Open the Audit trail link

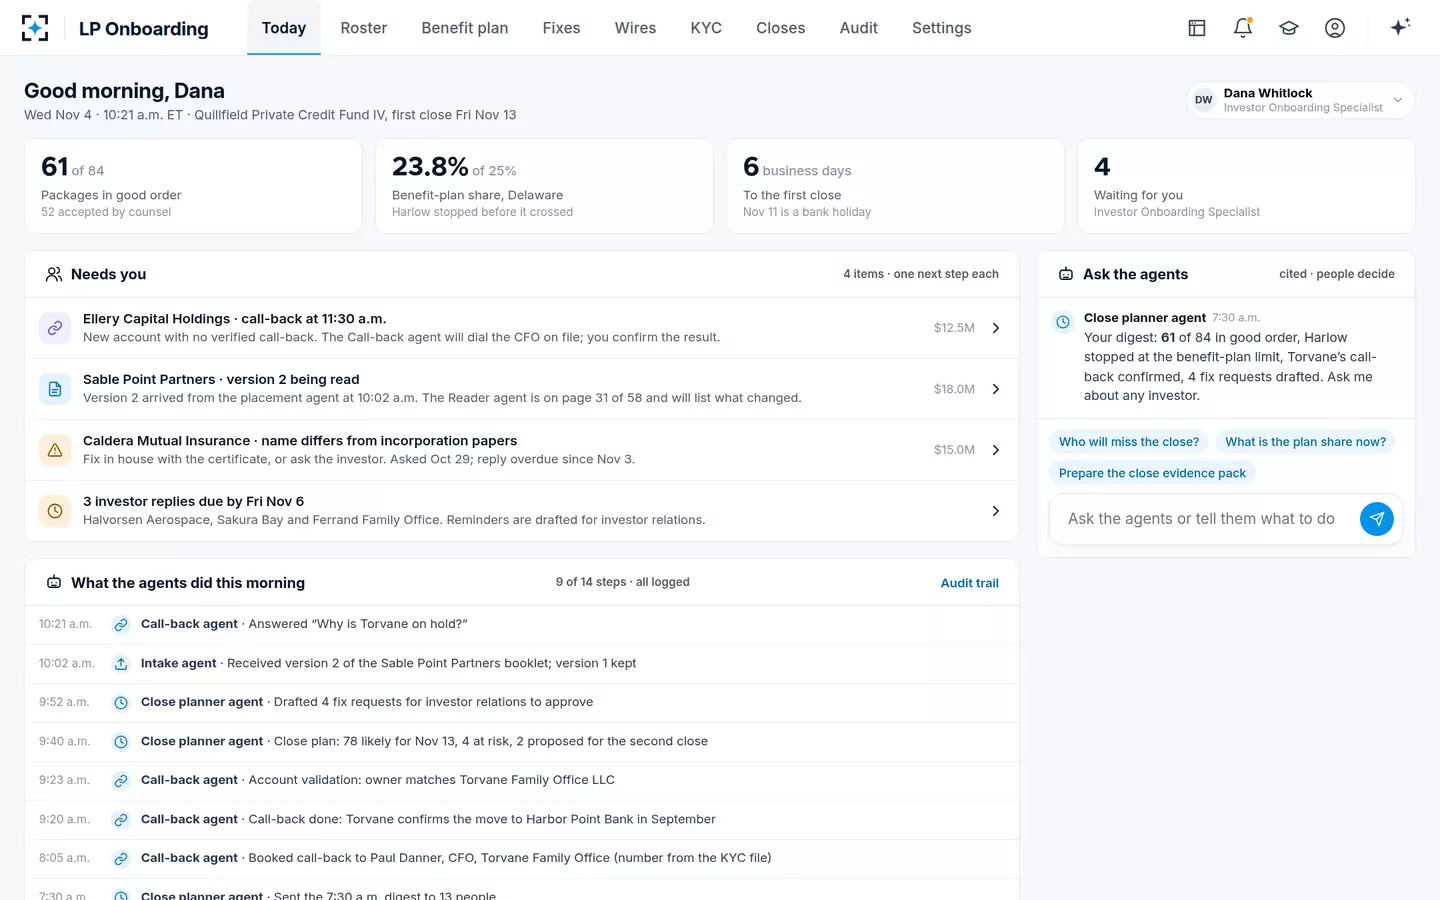pos(969,583)
